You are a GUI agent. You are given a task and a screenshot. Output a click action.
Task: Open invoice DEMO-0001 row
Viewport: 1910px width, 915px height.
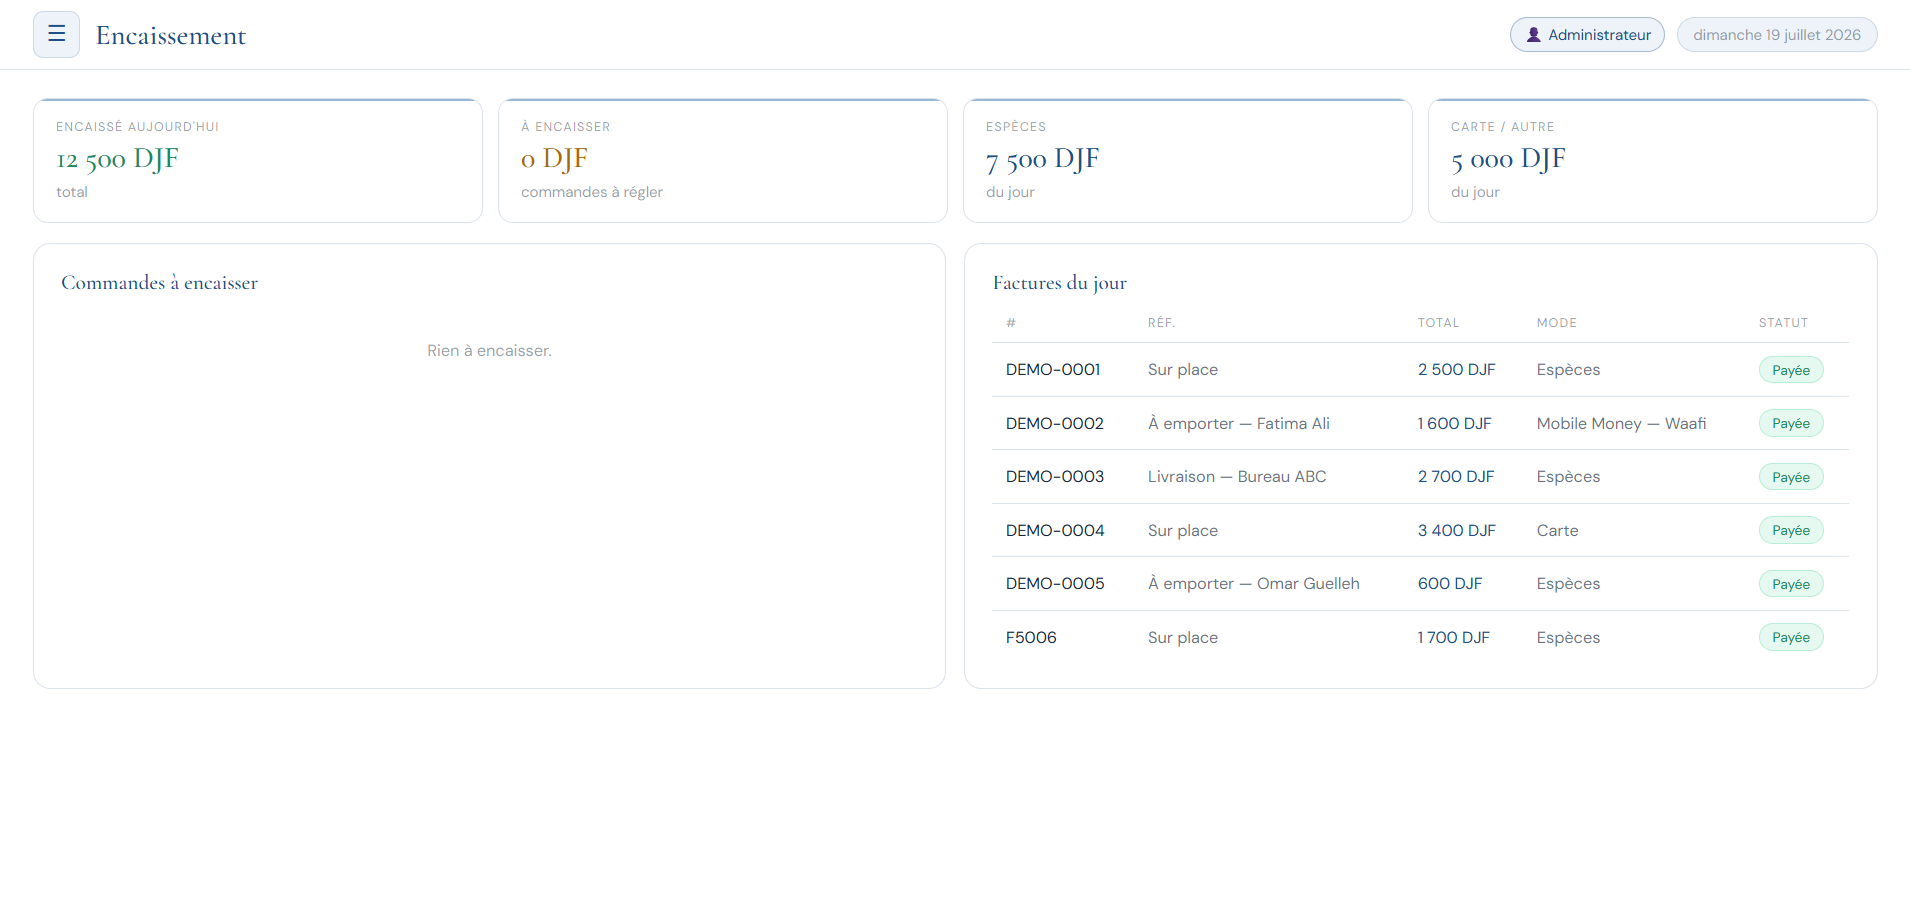point(1420,370)
